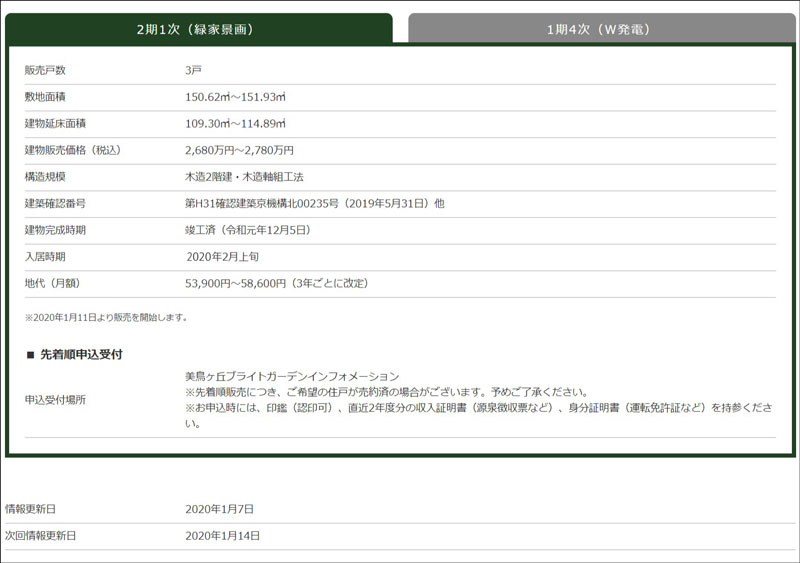This screenshot has width=800, height=563.
Task: Click the floor area value 109.30㎡～114.89㎡
Action: [235, 123]
